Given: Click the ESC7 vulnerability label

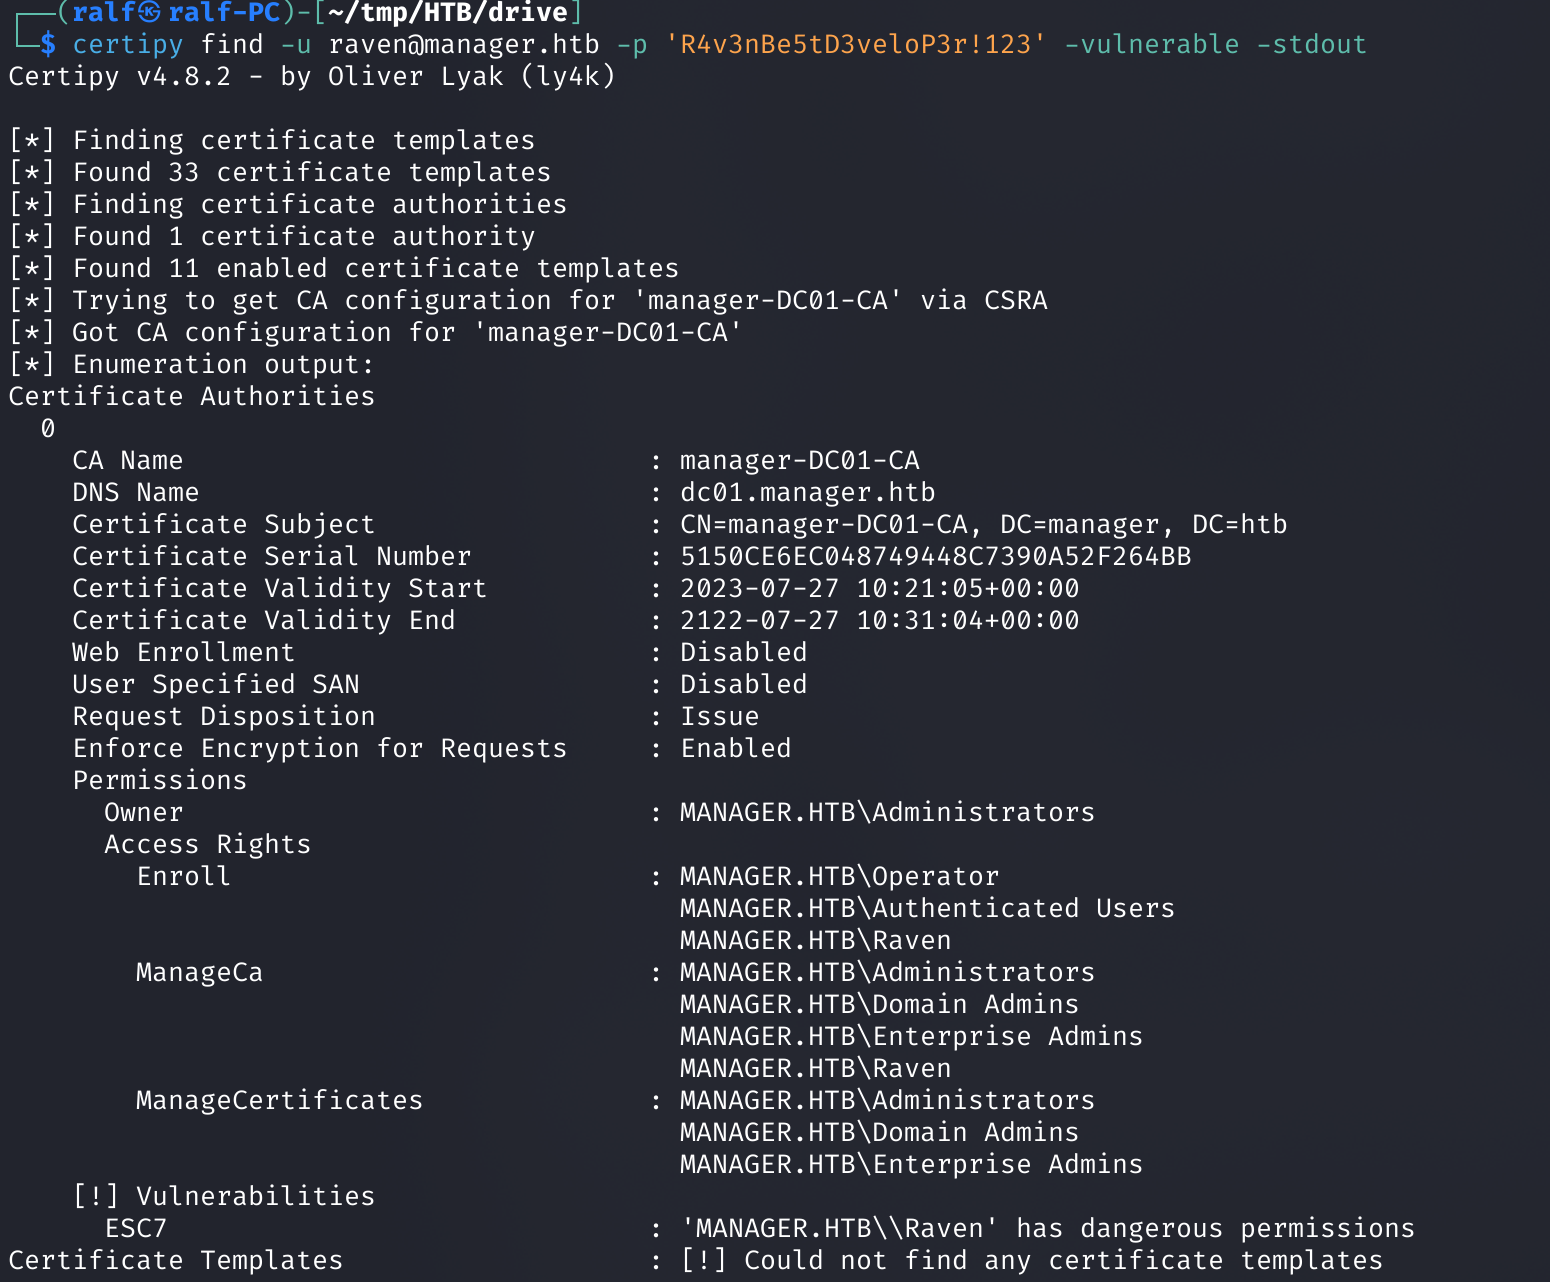Looking at the screenshot, I should 136,1229.
